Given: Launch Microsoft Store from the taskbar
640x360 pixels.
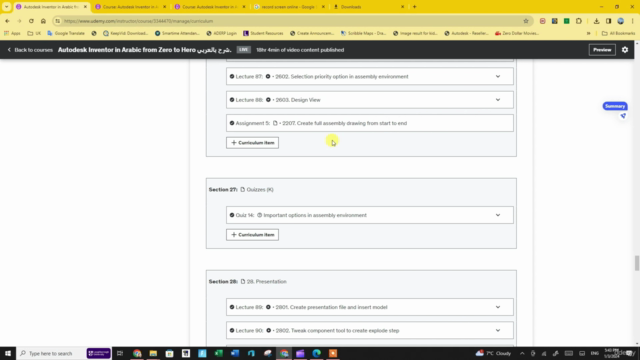Looking at the screenshot, I should pos(169,353).
